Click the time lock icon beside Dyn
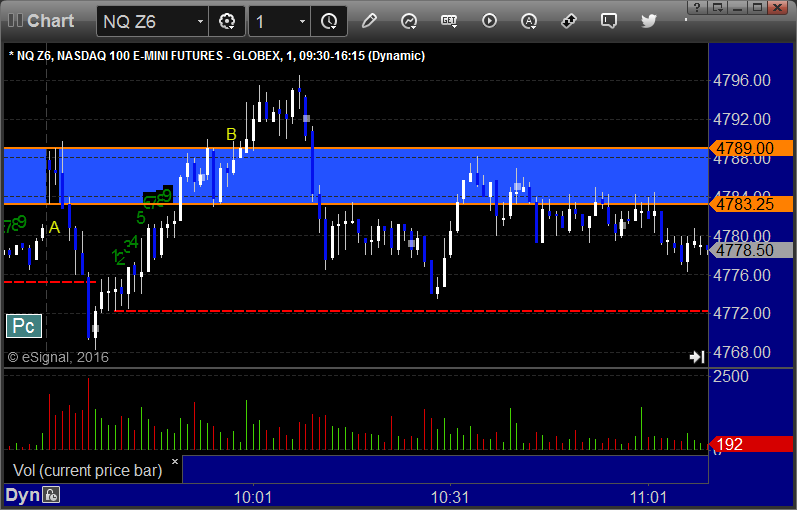This screenshot has height=510, width=797. pyautogui.click(x=51, y=495)
